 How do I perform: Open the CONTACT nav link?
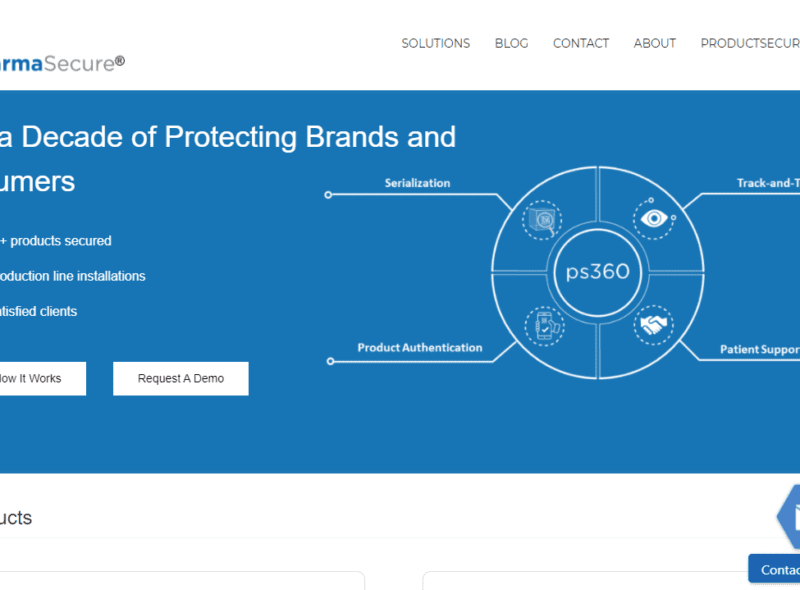(581, 43)
